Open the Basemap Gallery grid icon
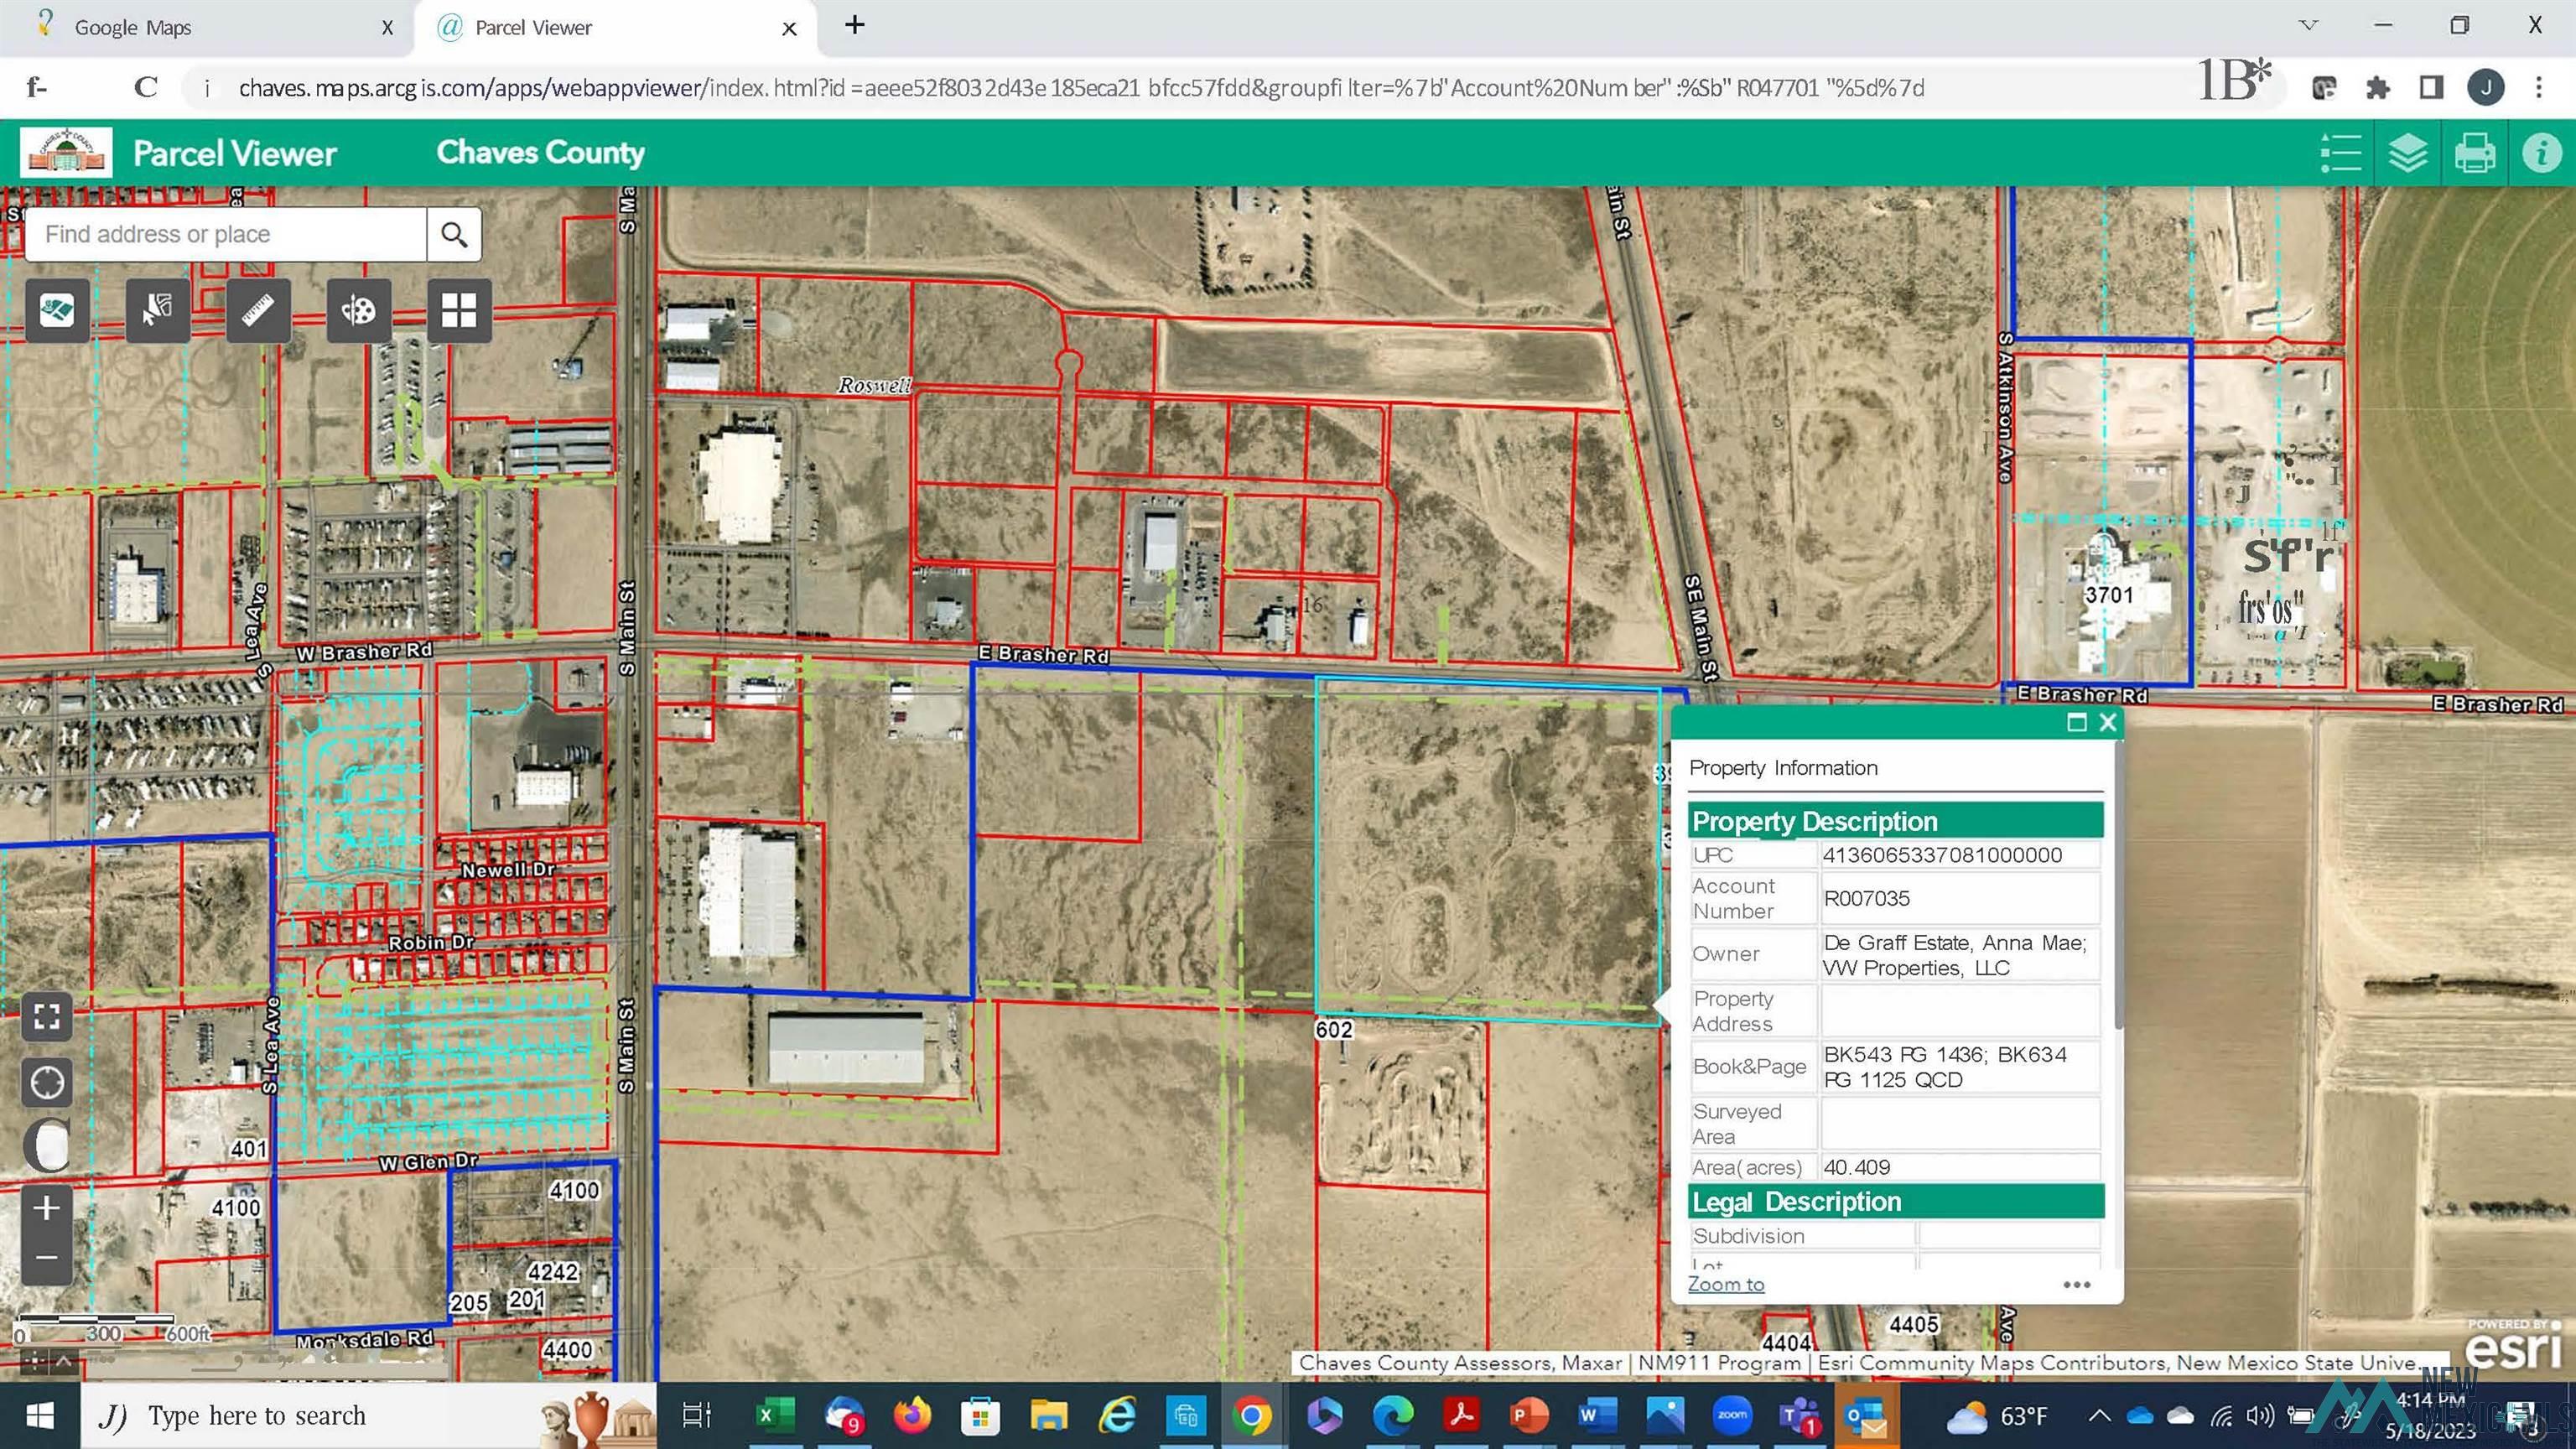Screen dimensions: 2576x1449 pos(459,310)
